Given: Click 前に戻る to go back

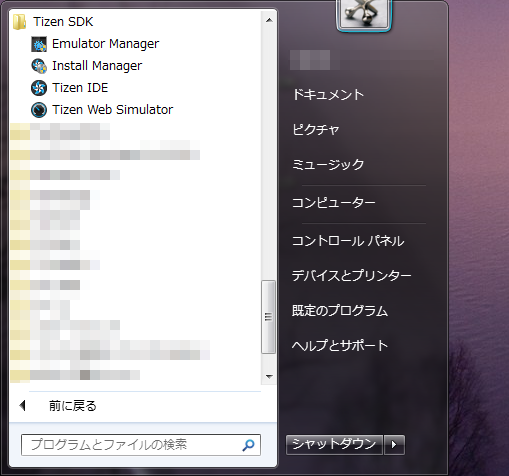Looking at the screenshot, I should 73,406.
